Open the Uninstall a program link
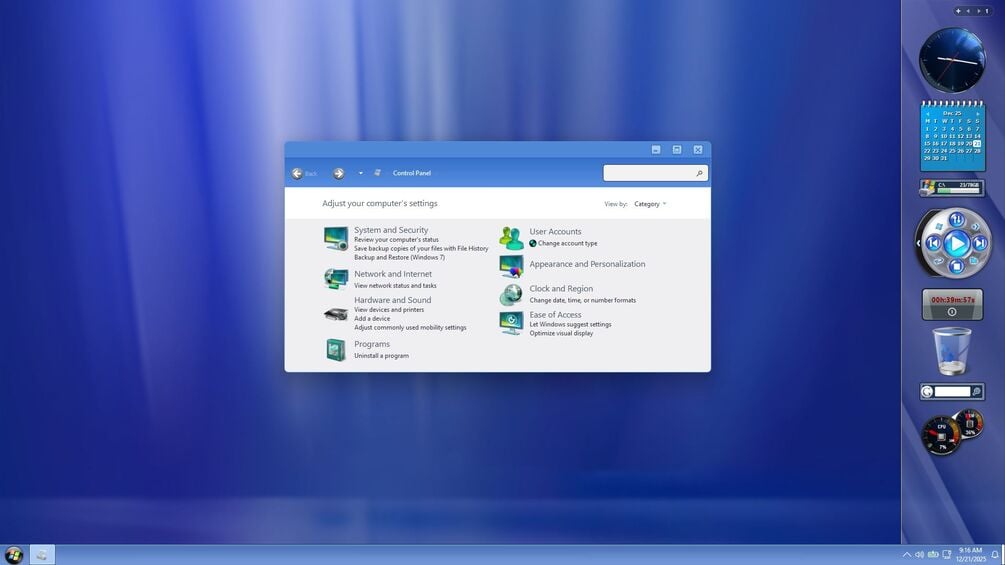The image size is (1005, 565). [381, 356]
